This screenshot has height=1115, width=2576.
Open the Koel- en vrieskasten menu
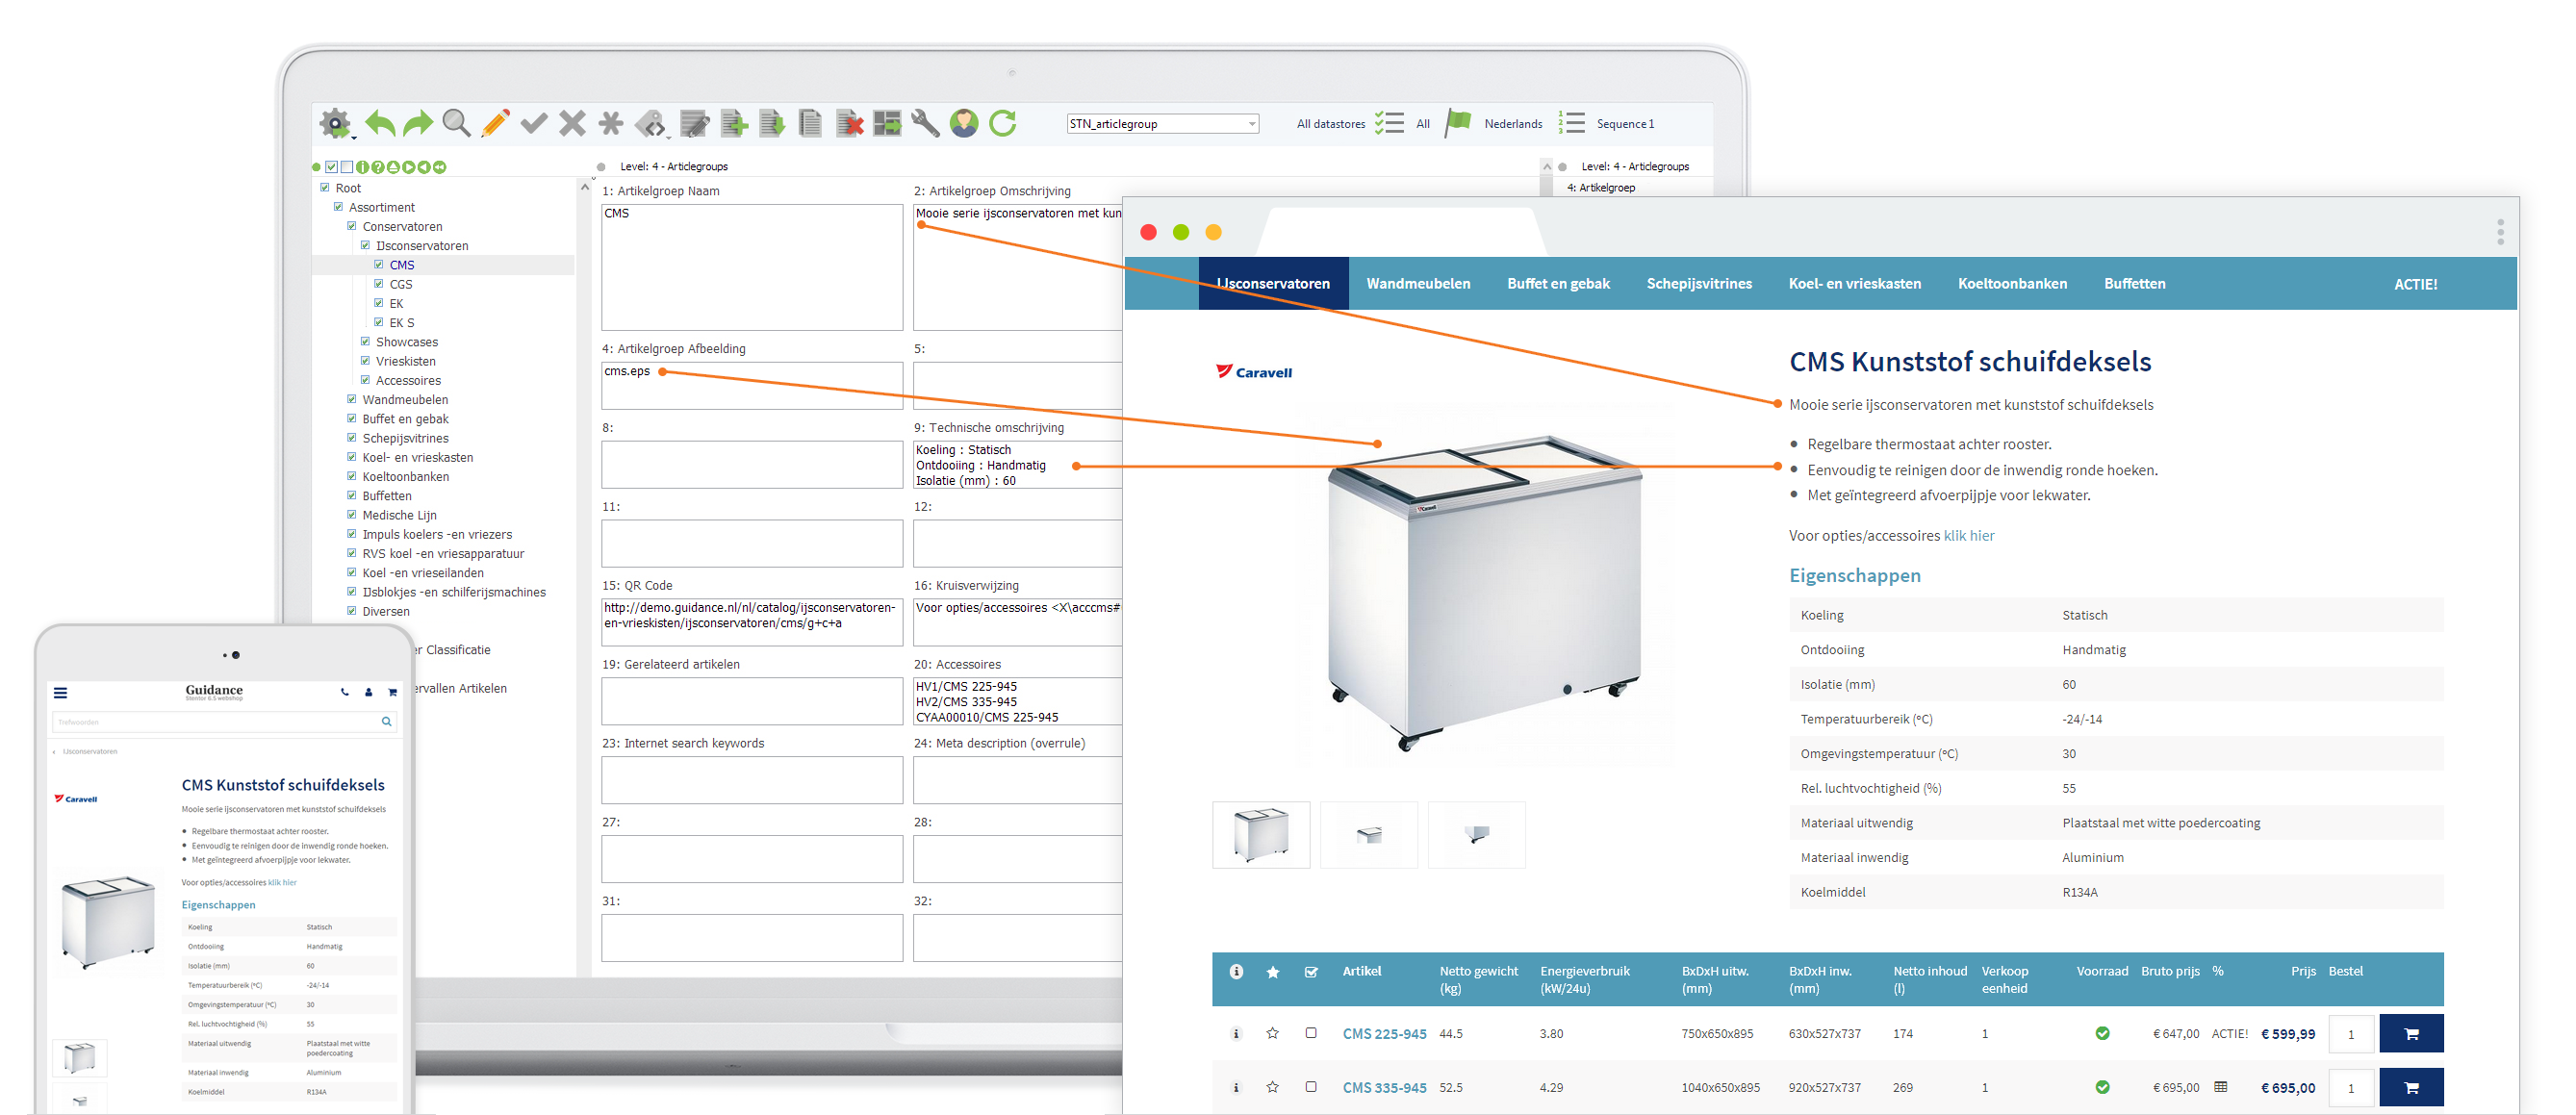[x=1854, y=284]
